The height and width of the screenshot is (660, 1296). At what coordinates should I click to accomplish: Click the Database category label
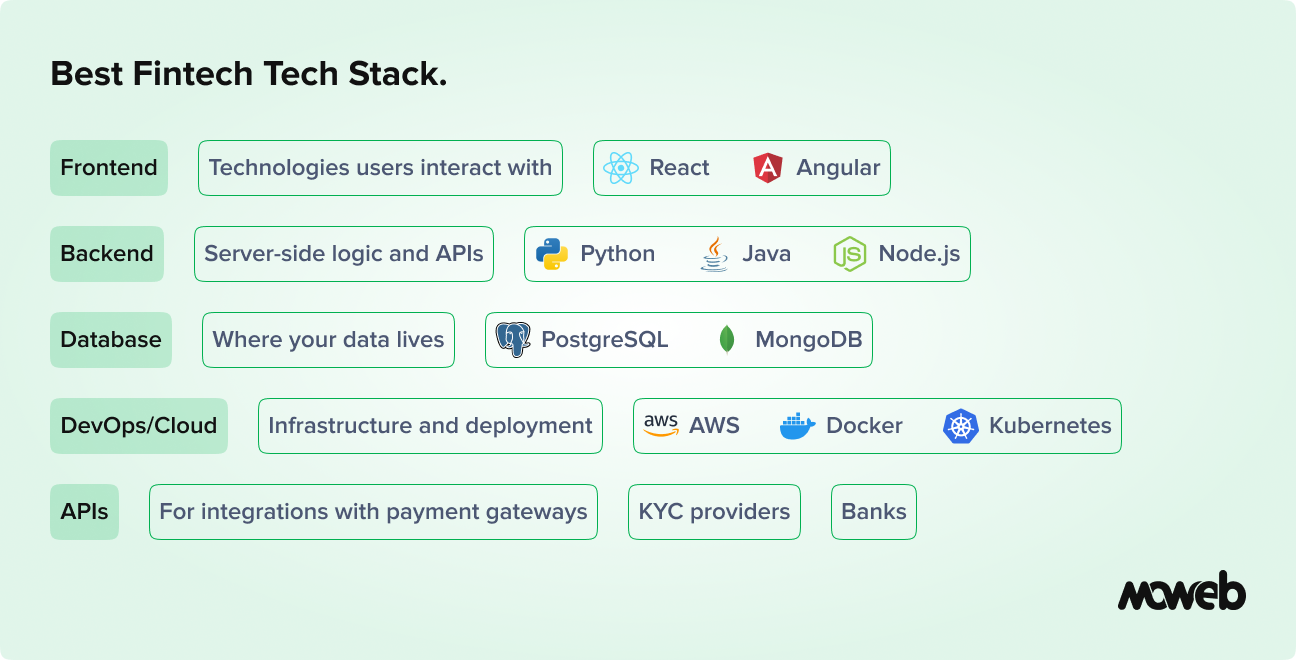110,339
